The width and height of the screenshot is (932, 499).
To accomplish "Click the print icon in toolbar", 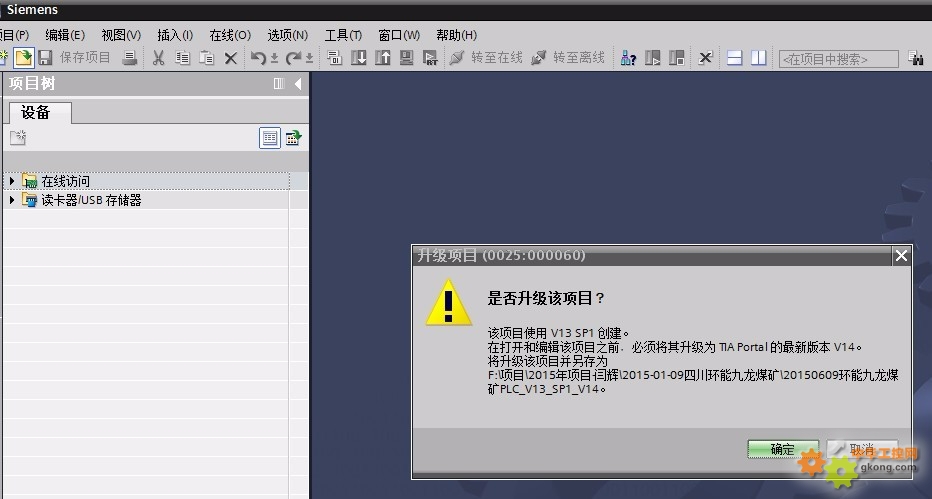I will click(x=130, y=58).
